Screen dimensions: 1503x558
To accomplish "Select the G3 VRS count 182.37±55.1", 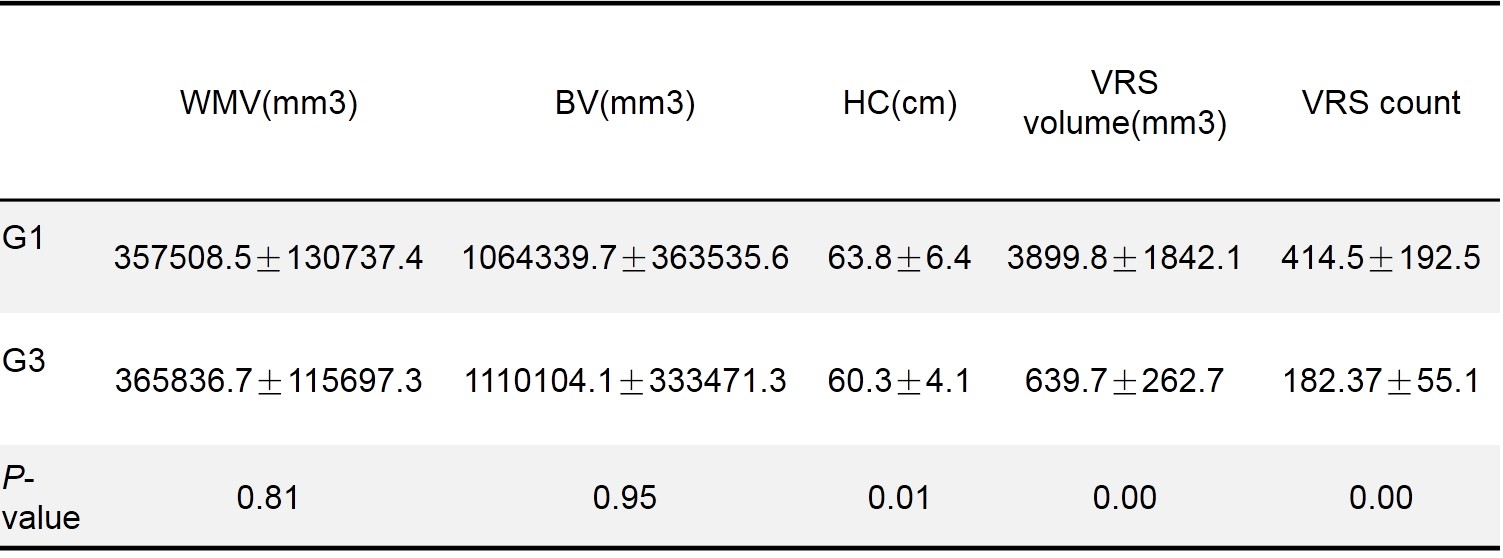I will click(x=1380, y=381).
